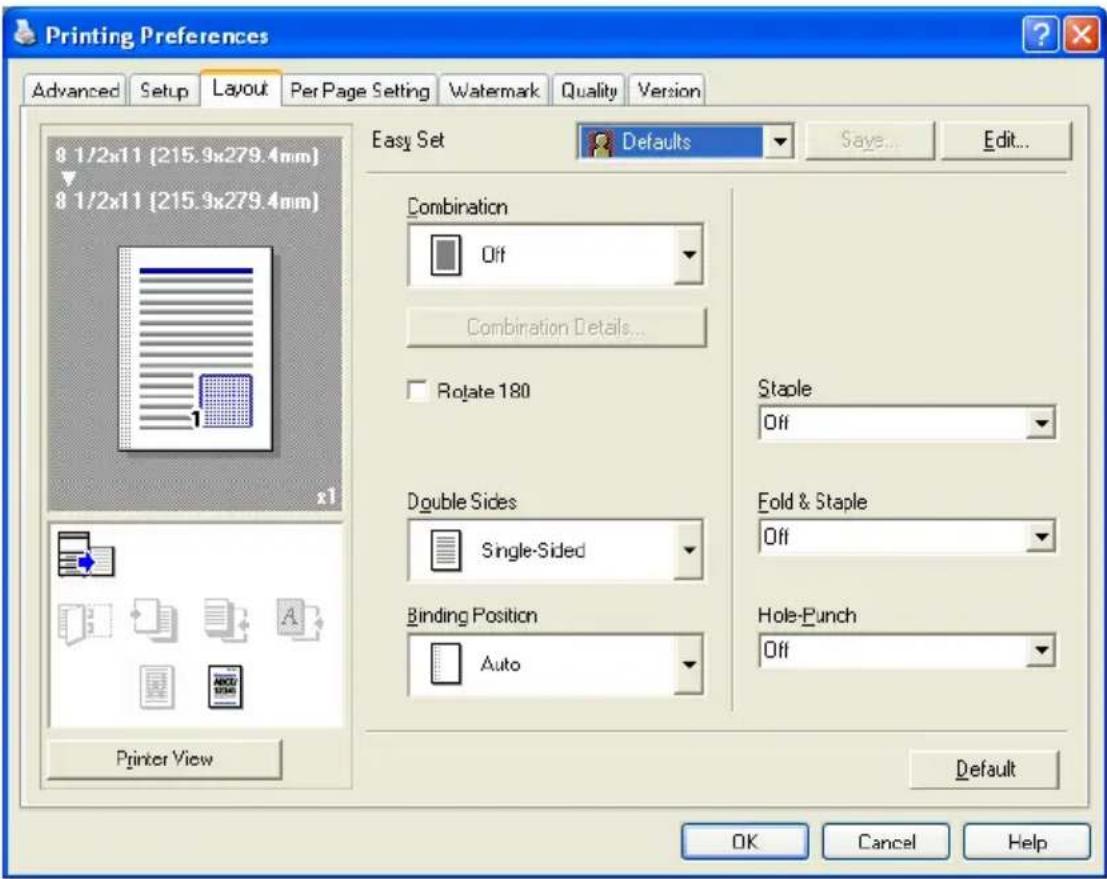Click the greyed letter A rotate icon
This screenshot has height=879, width=1107.
(299, 620)
